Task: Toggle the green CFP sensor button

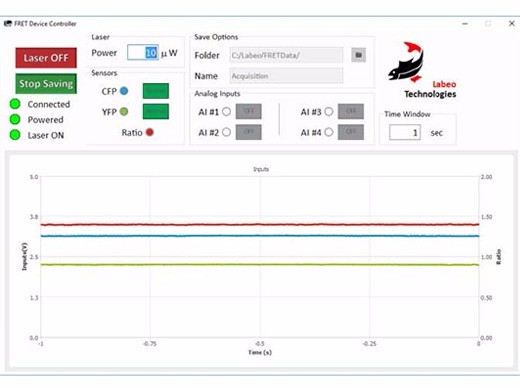Action: pyautogui.click(x=156, y=91)
